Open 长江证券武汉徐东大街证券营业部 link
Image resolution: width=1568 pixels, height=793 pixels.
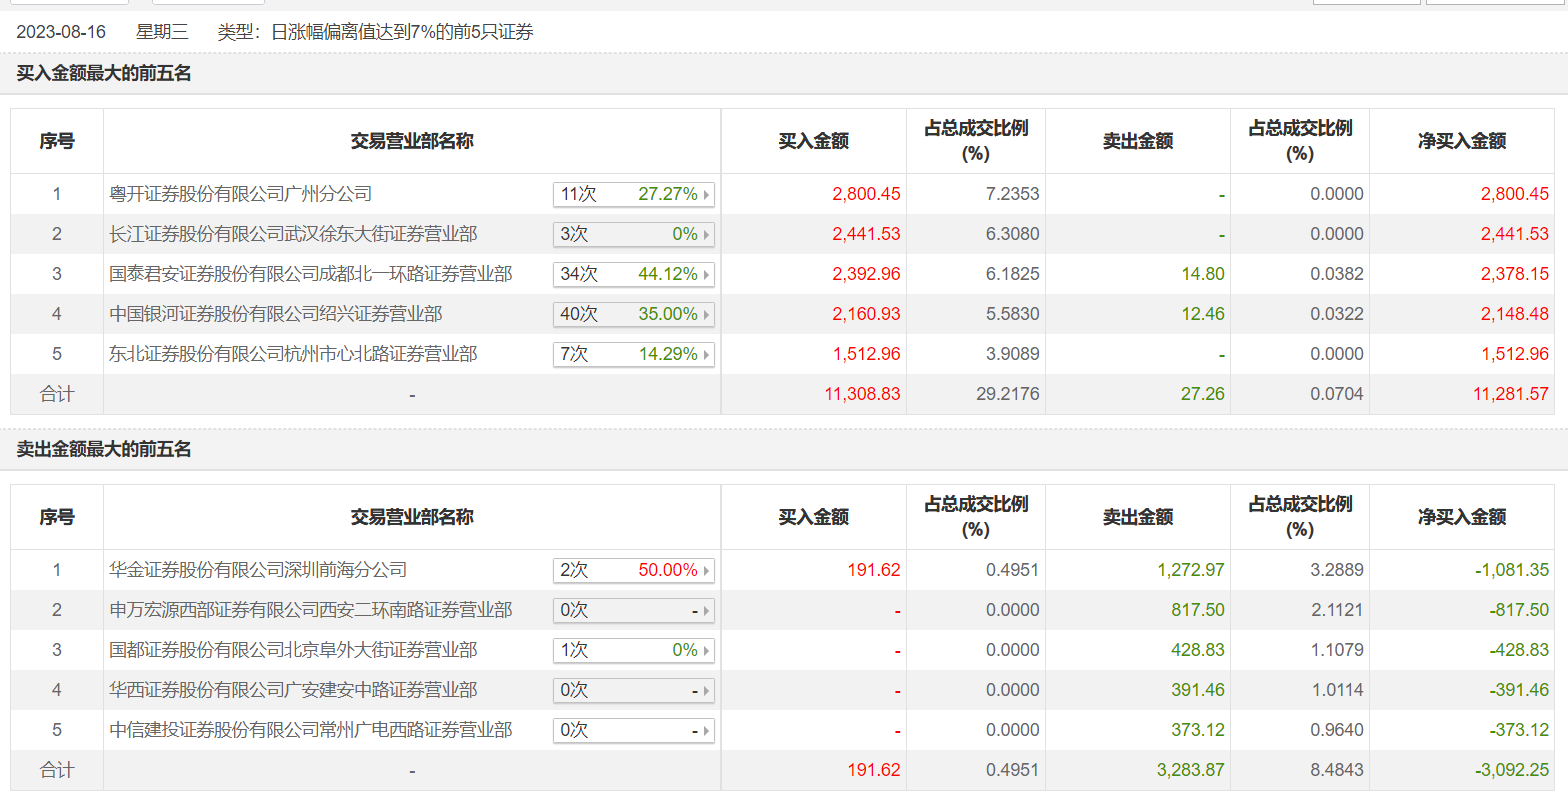pyautogui.click(x=293, y=234)
